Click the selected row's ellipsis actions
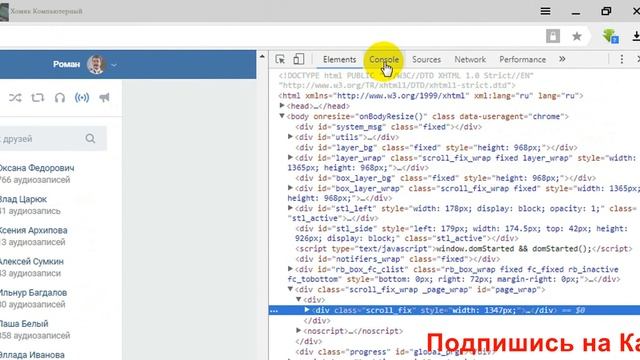 pos(274,311)
